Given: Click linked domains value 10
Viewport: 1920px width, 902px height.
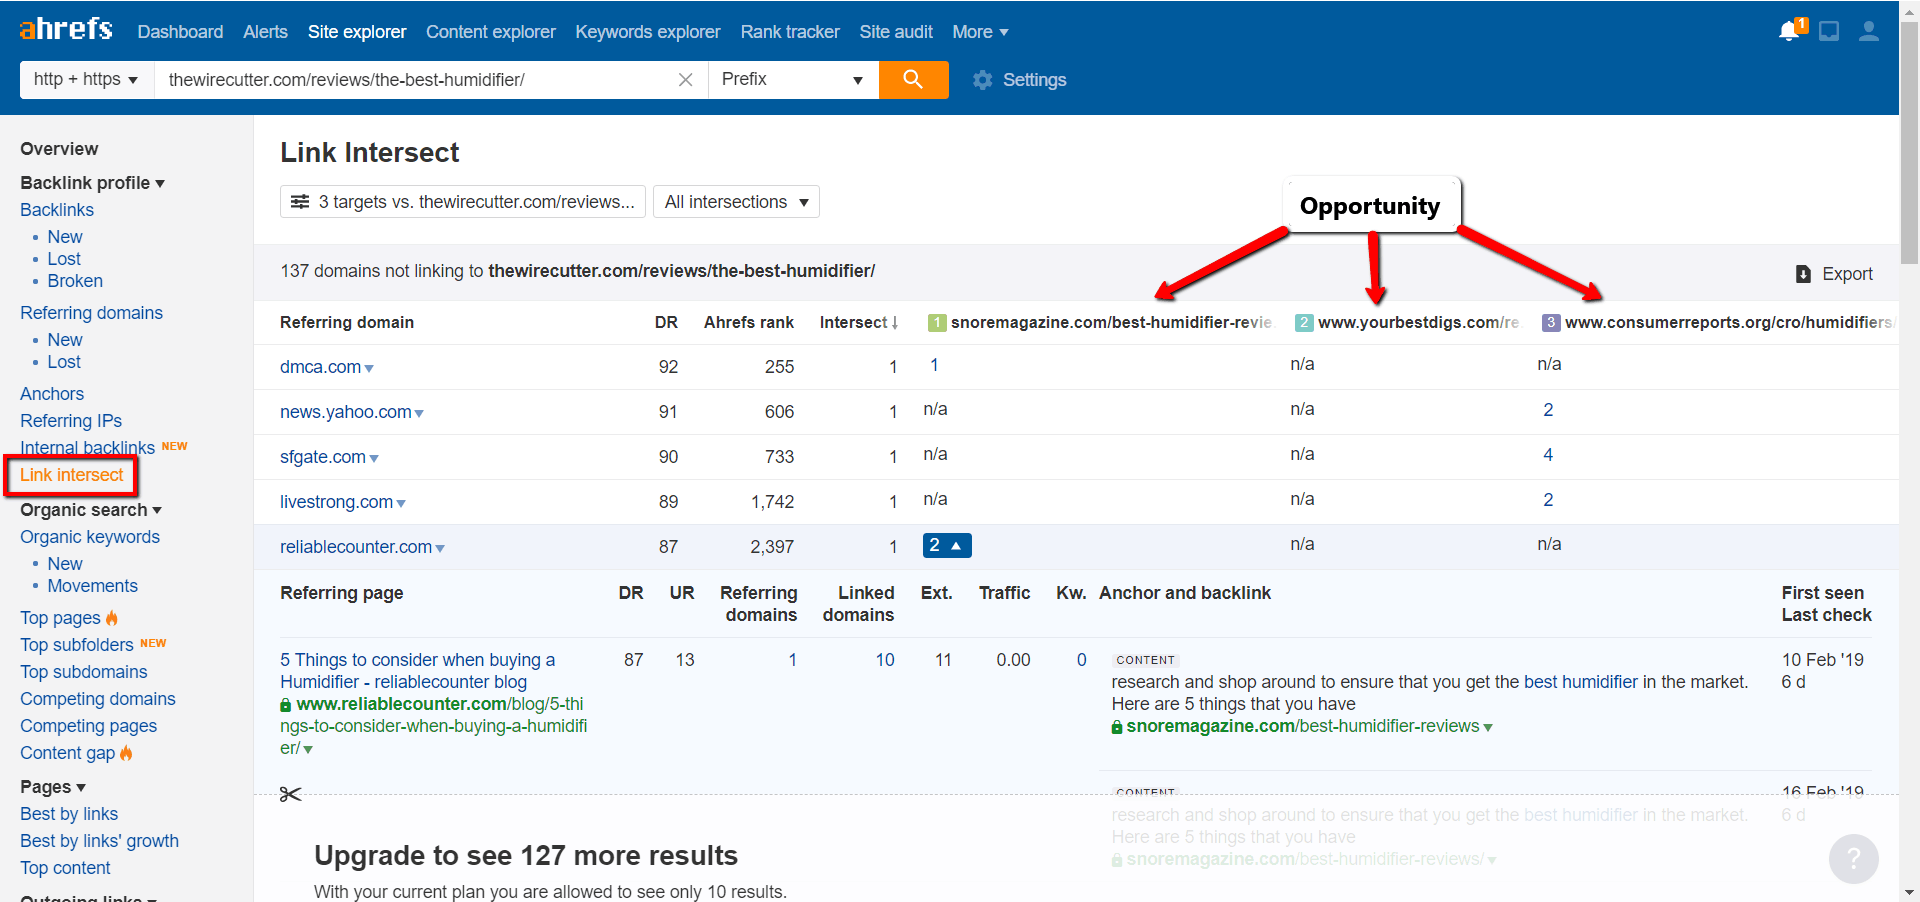Looking at the screenshot, I should point(885,660).
